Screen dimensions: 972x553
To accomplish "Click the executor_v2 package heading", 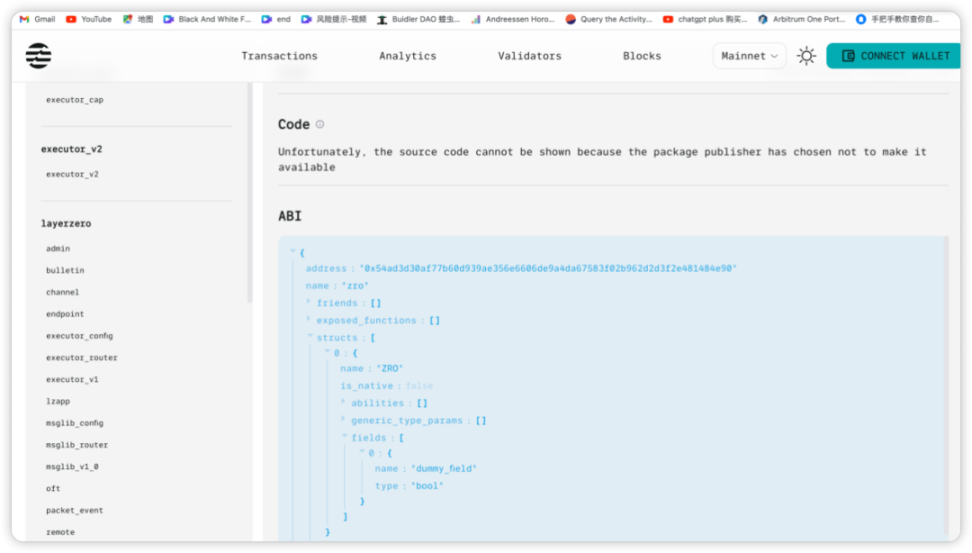I will [x=71, y=149].
